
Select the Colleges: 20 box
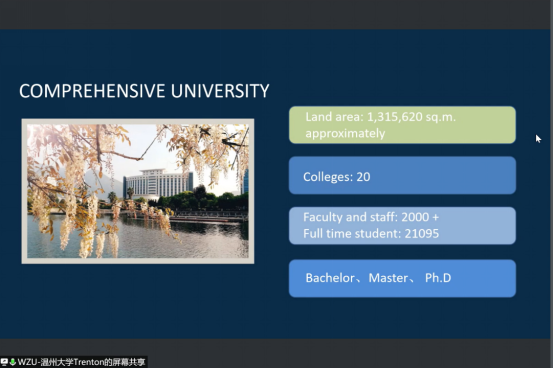(x=402, y=175)
